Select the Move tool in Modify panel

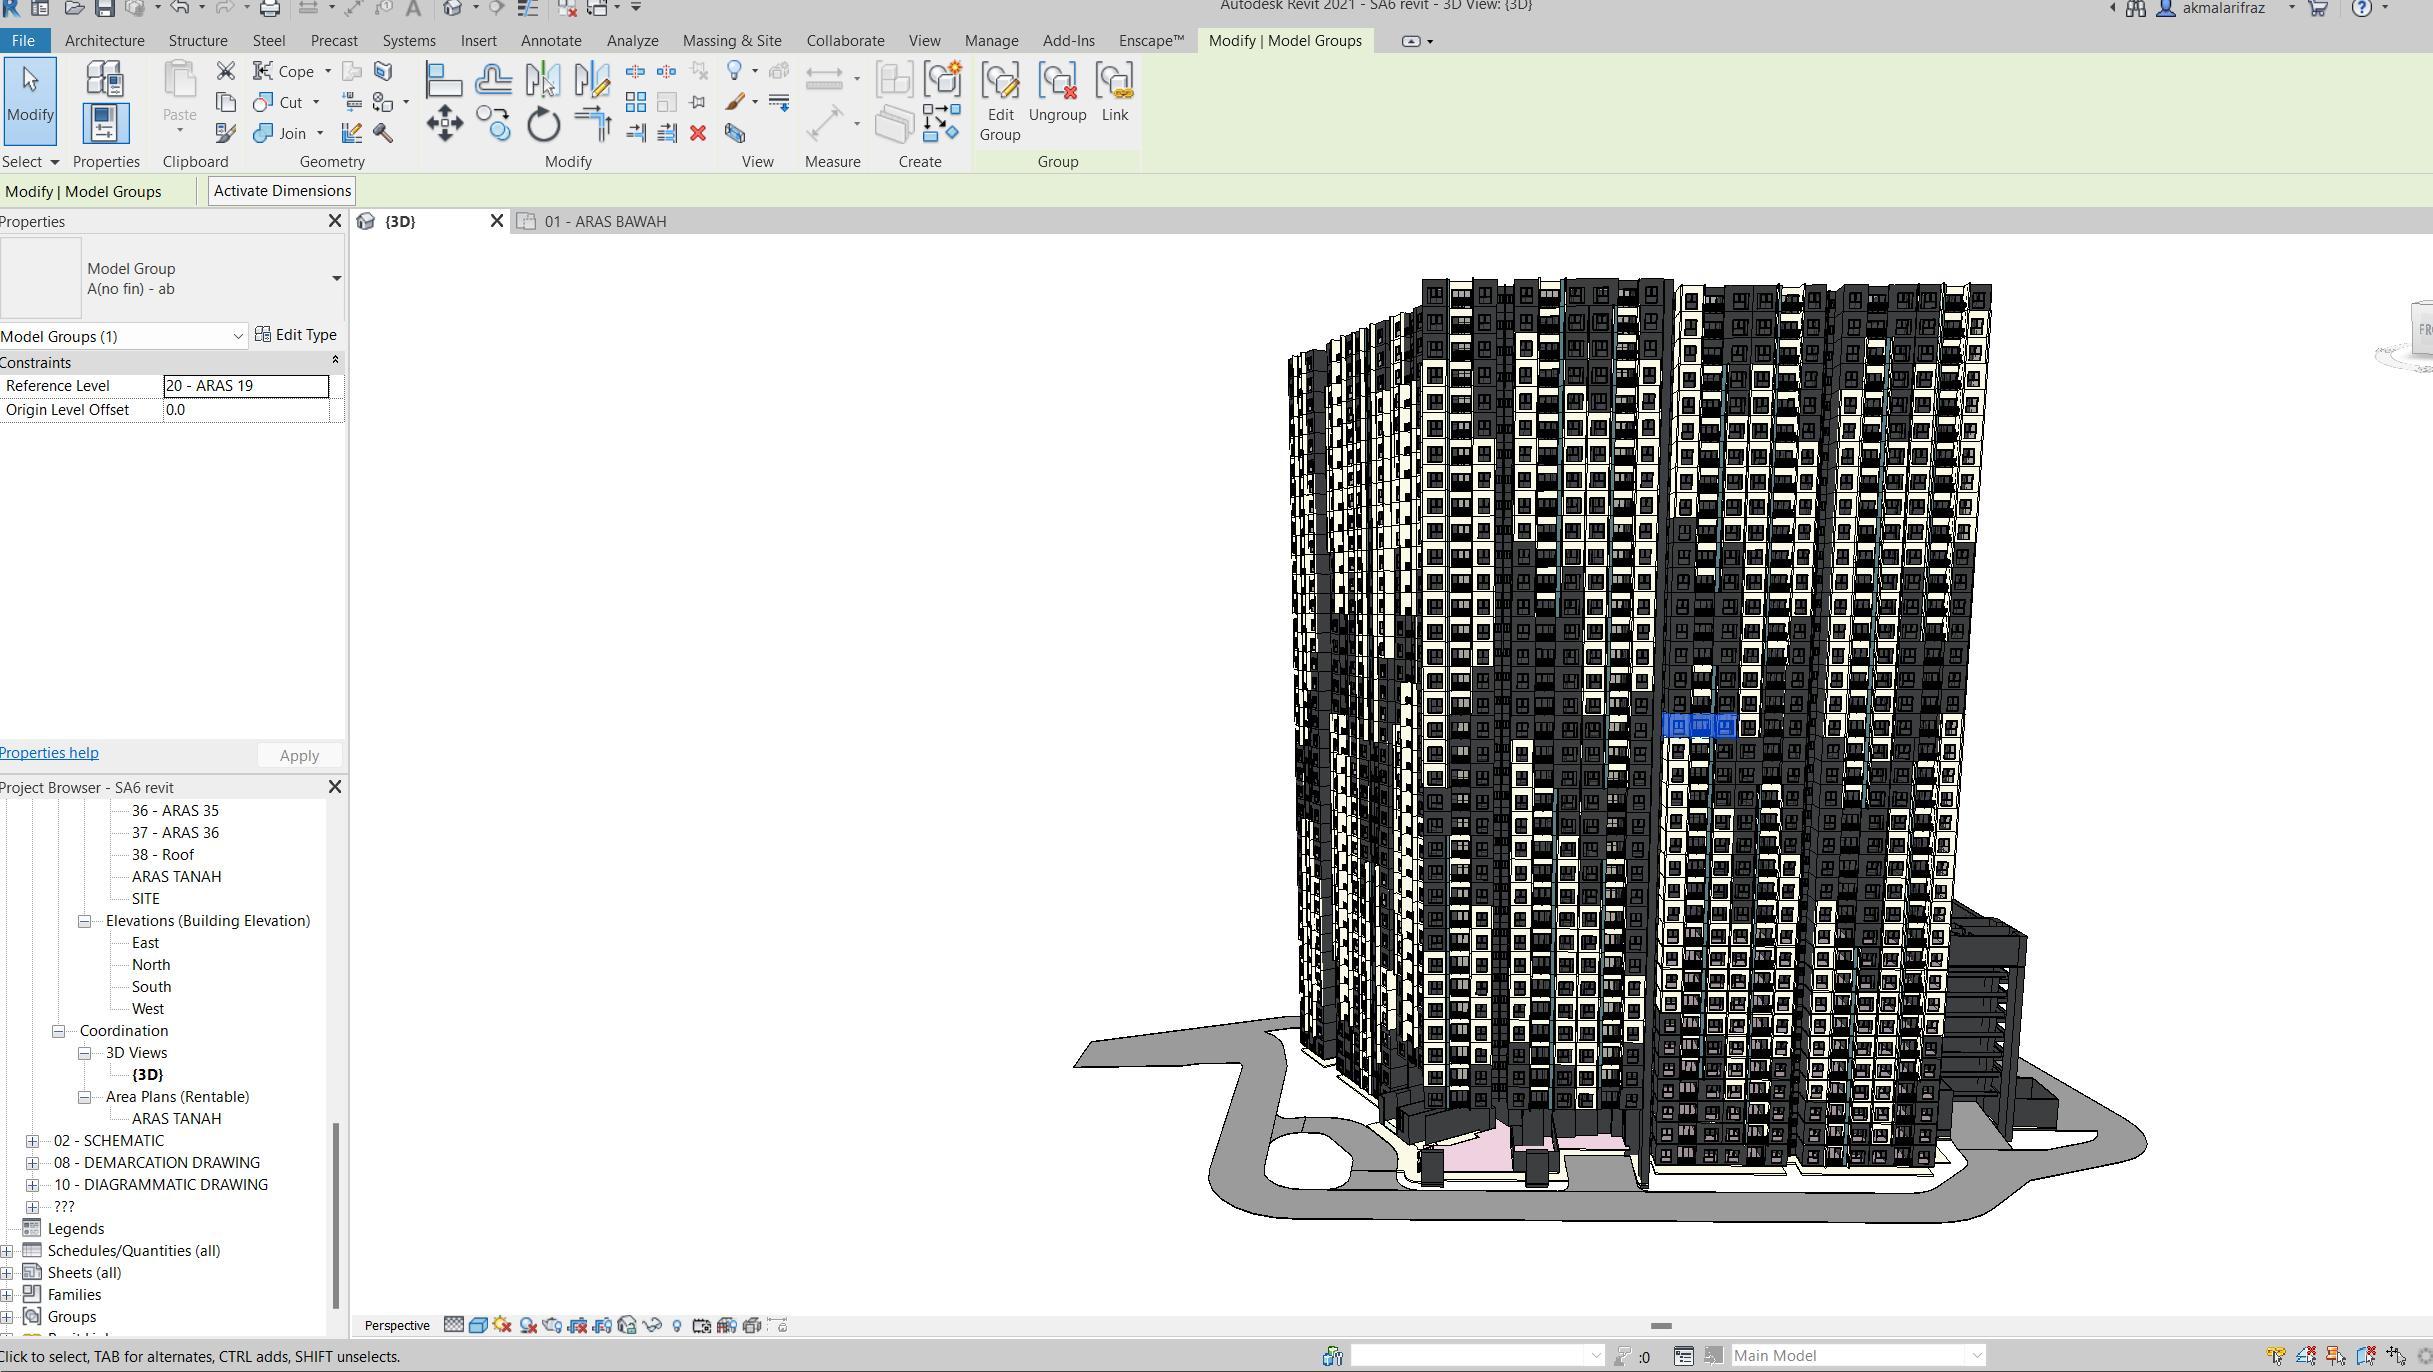tap(444, 124)
